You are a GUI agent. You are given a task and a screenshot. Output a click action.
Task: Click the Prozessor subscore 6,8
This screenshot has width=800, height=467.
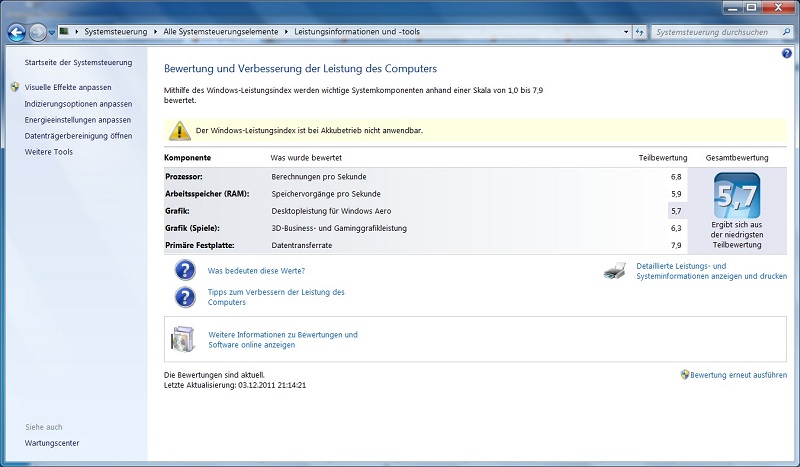pyautogui.click(x=676, y=177)
